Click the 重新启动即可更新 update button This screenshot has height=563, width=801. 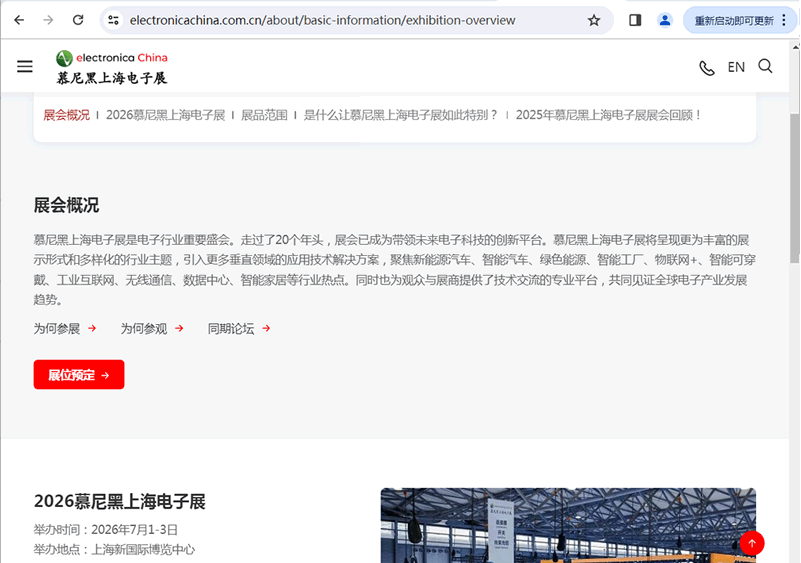point(734,21)
